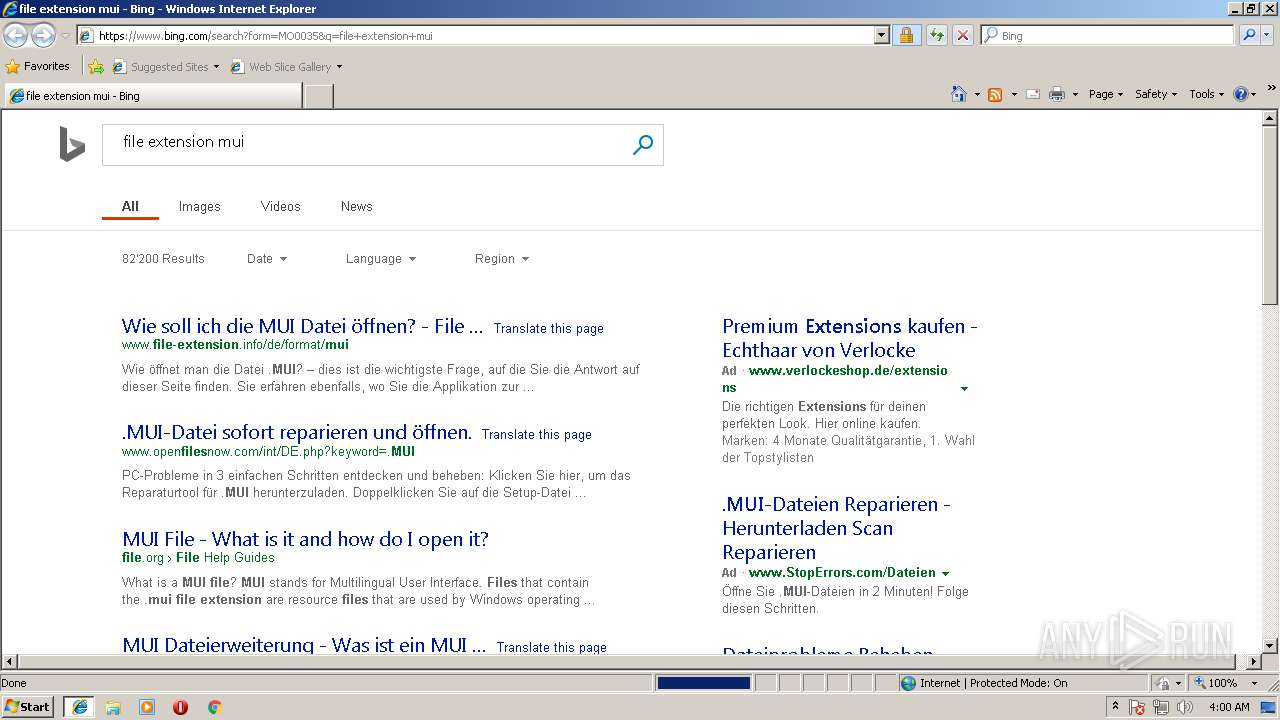Image resolution: width=1280 pixels, height=720 pixels.
Task: Click the Refresh page icon
Action: click(x=936, y=35)
